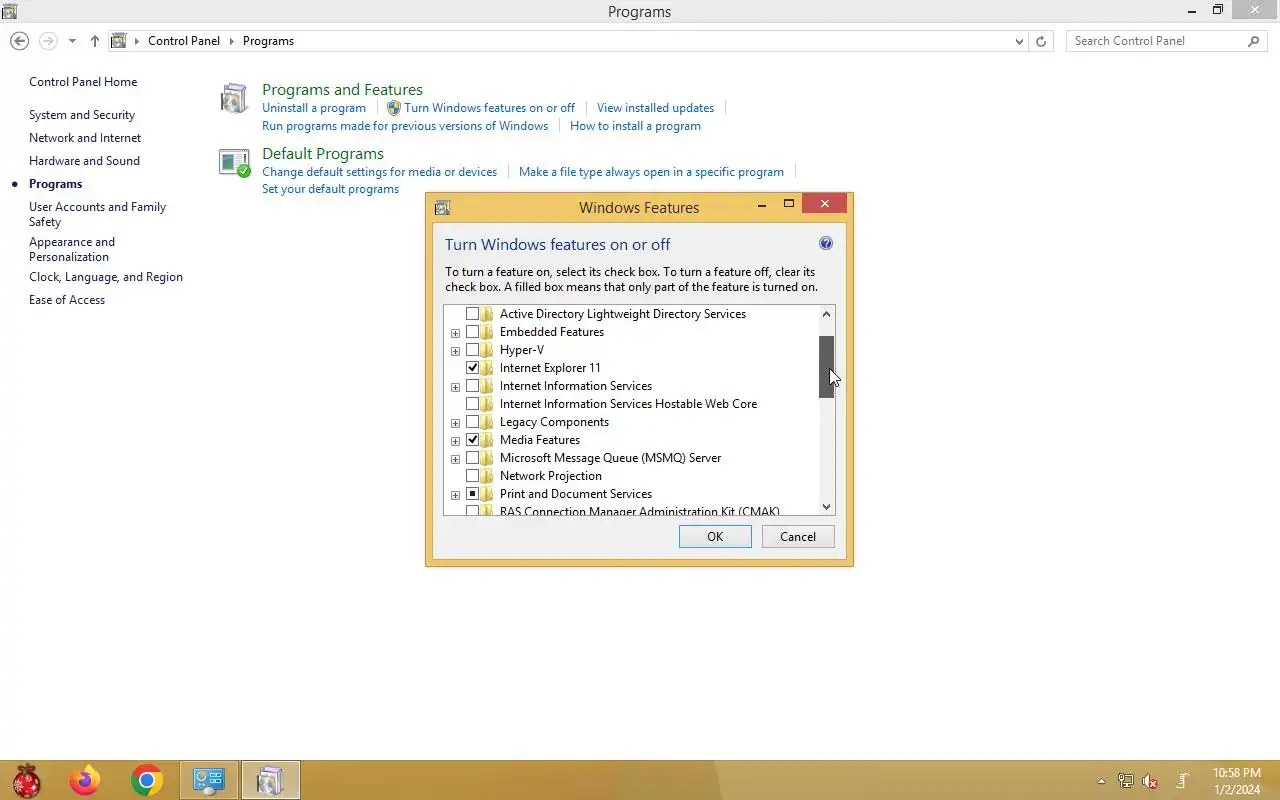
Task: Click the Hyper-V folder icon
Action: (487, 350)
